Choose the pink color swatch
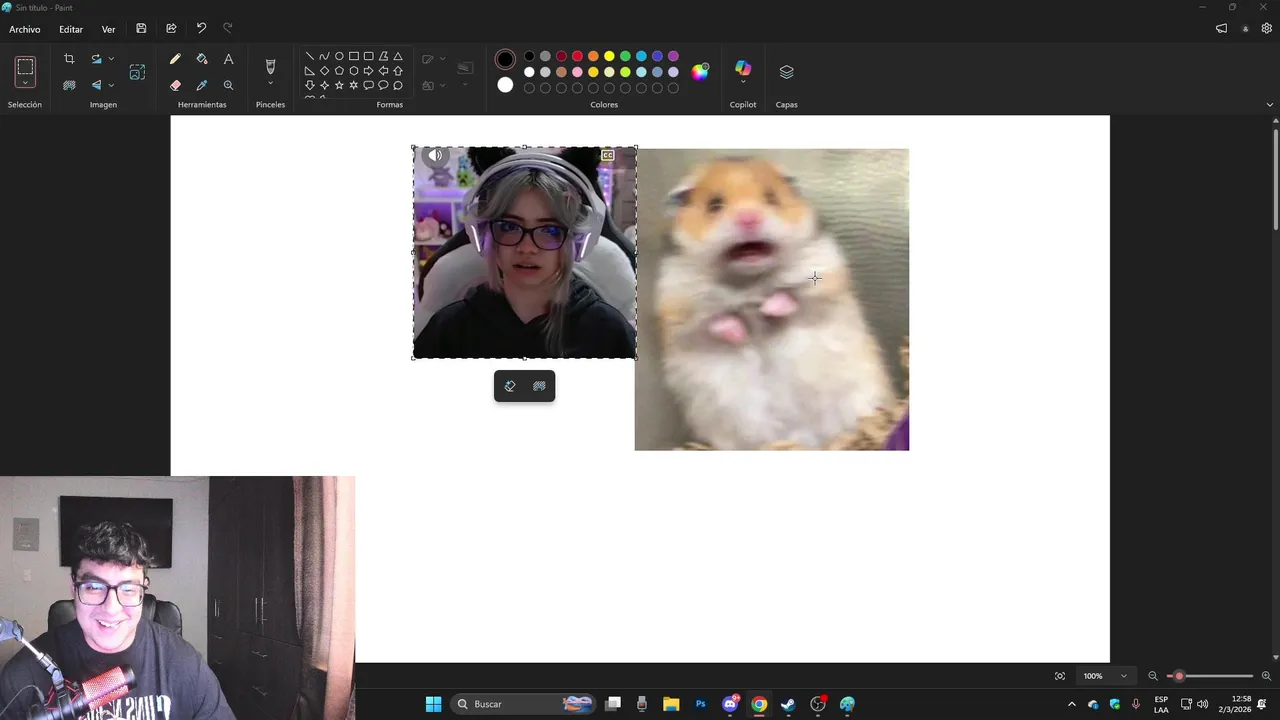 577,72
